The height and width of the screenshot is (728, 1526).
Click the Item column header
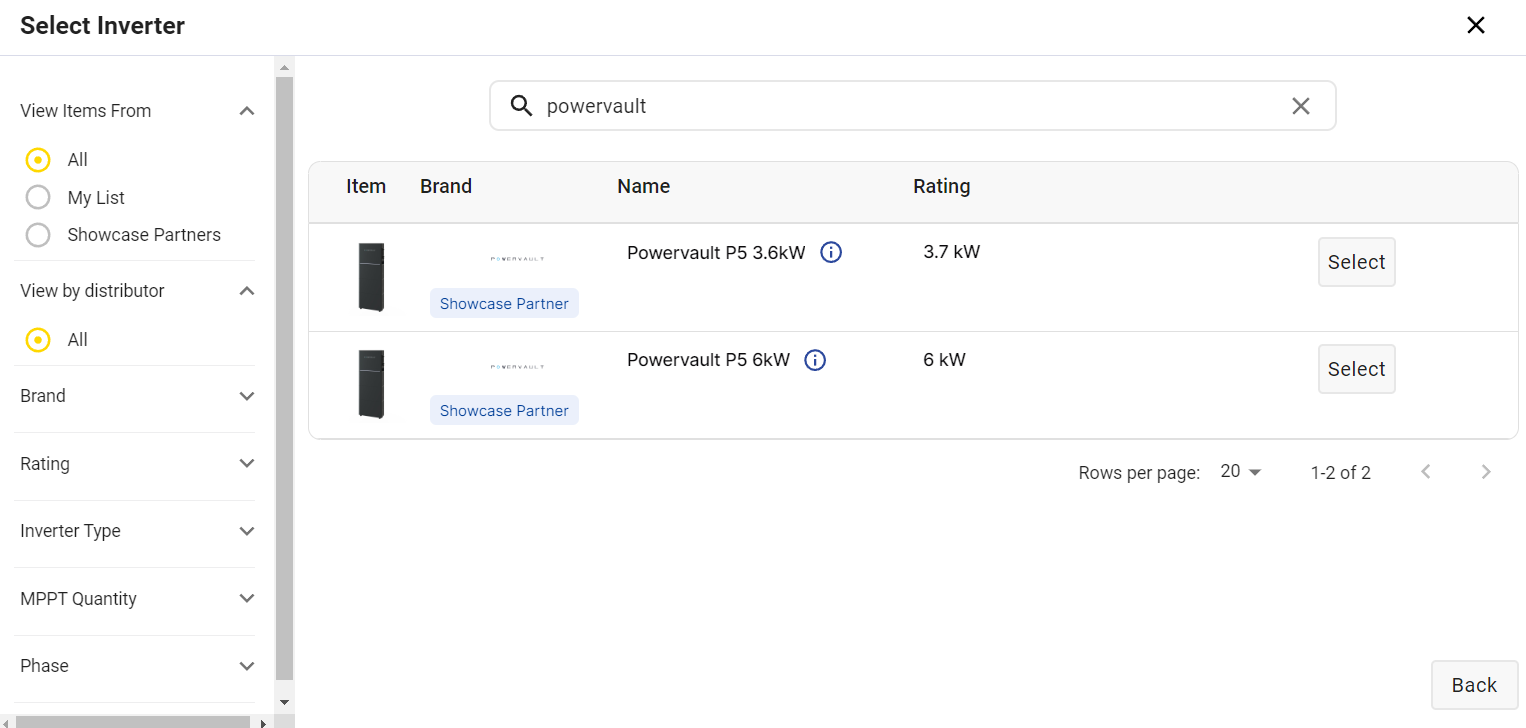[366, 186]
